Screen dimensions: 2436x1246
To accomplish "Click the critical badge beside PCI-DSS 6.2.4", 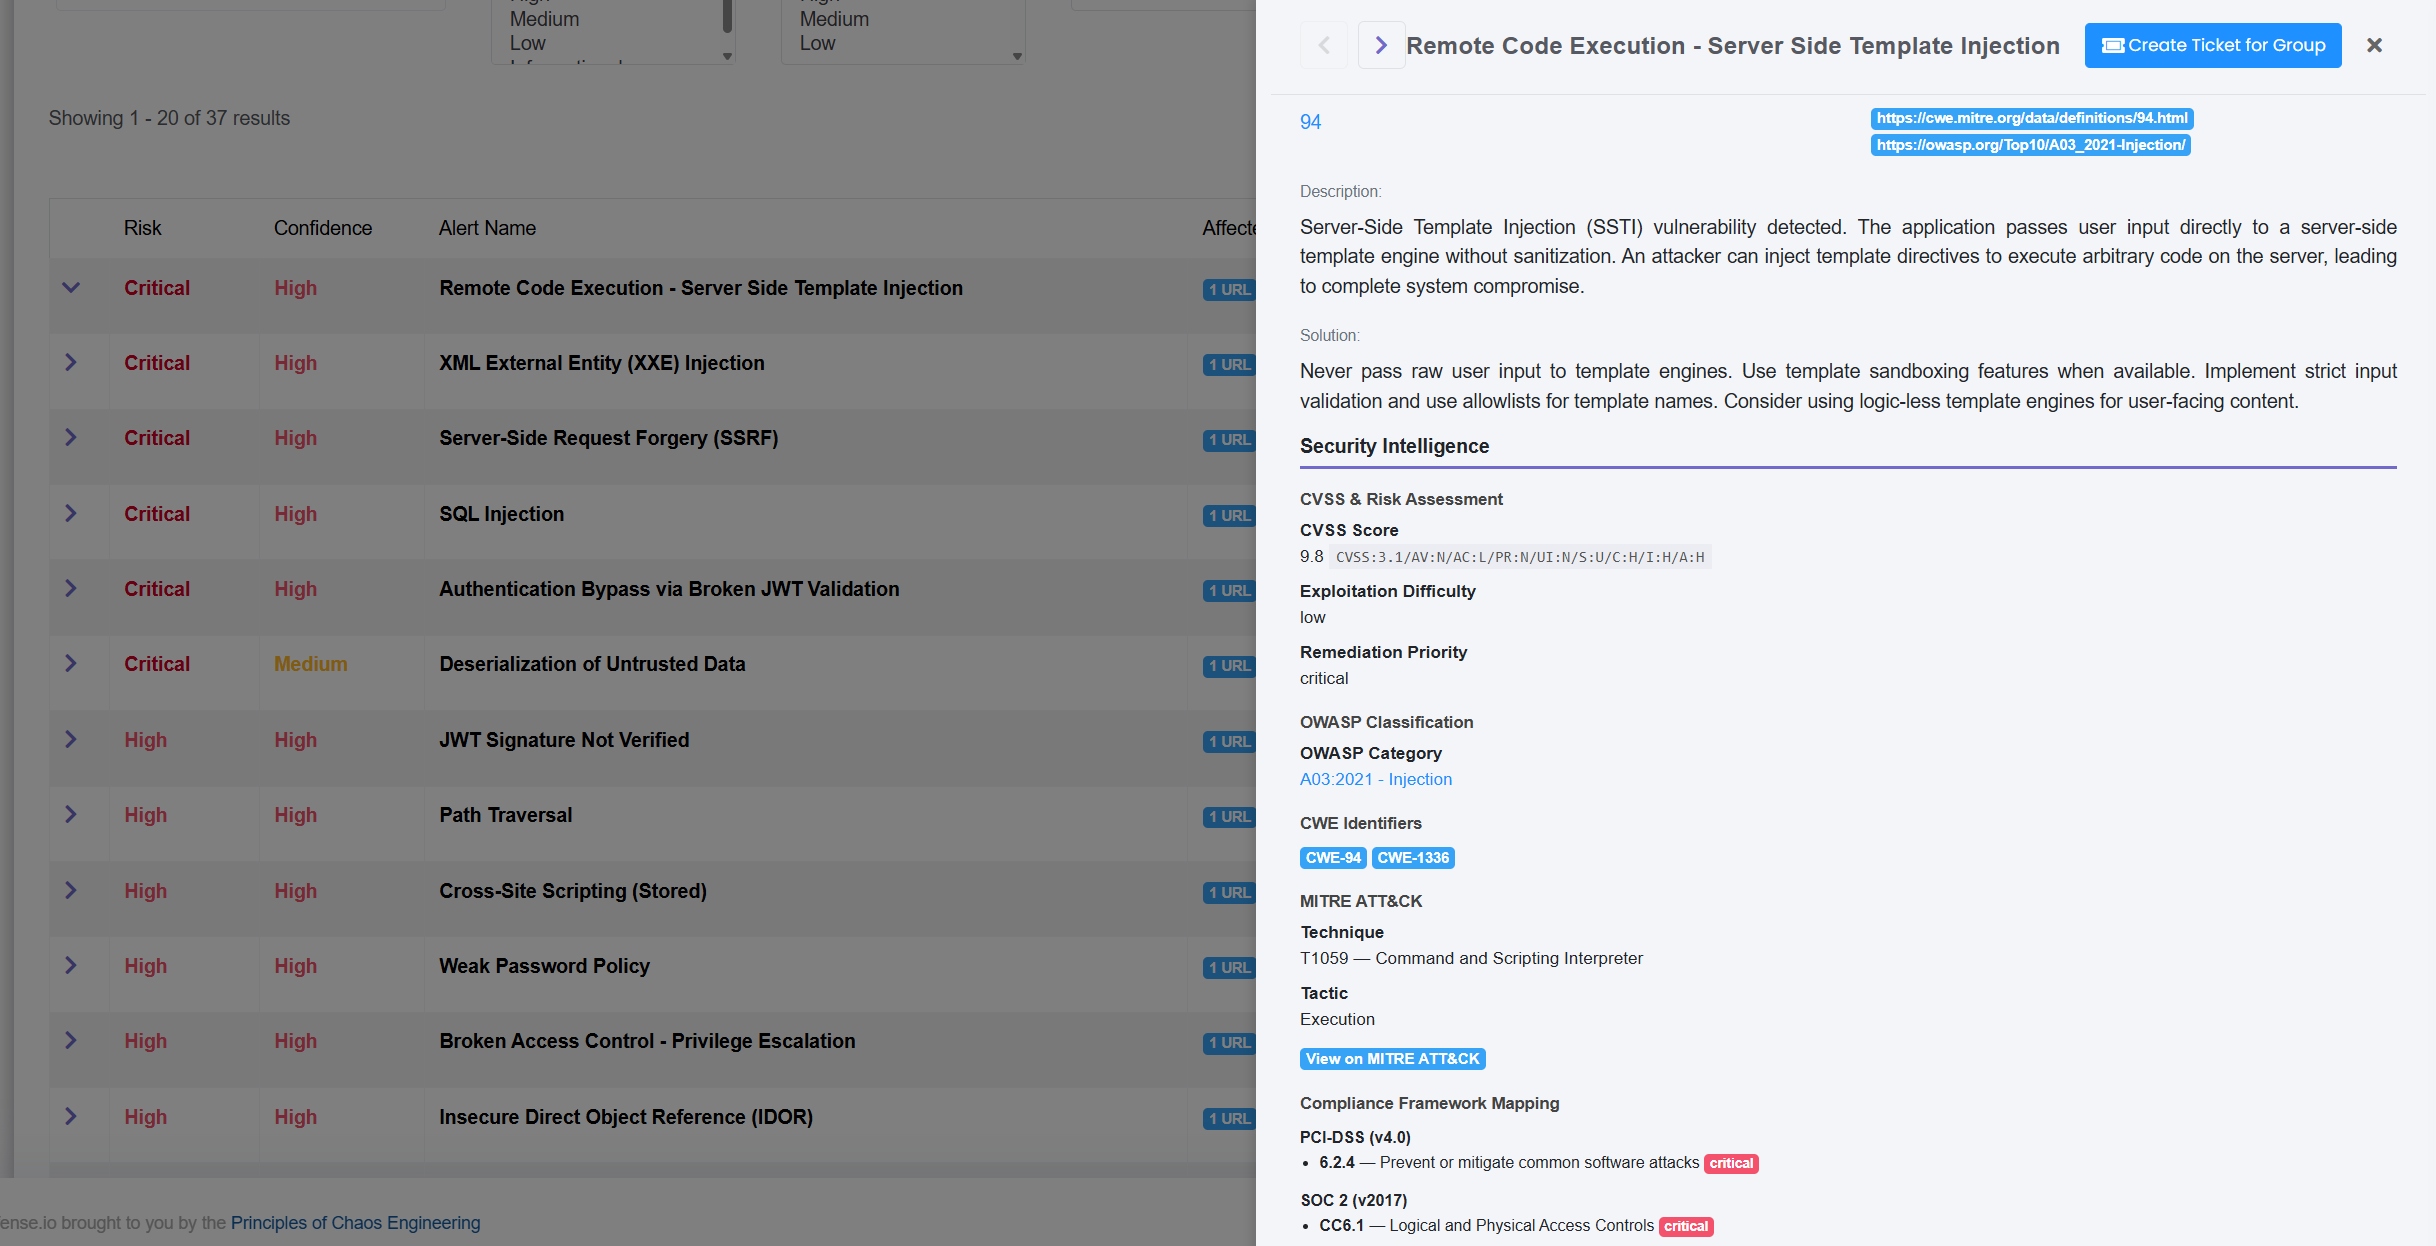I will point(1731,1163).
